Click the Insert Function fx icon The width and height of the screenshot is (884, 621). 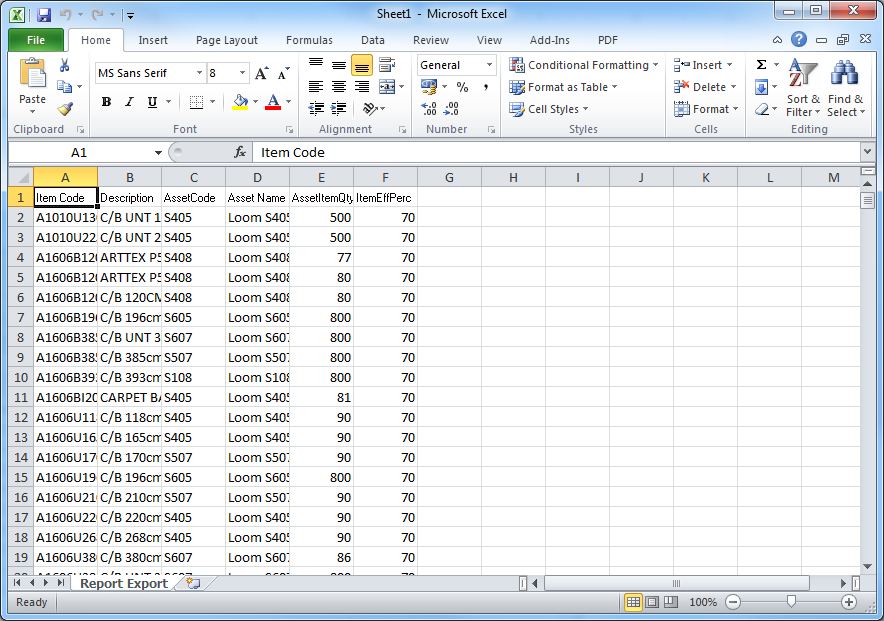[x=240, y=152]
